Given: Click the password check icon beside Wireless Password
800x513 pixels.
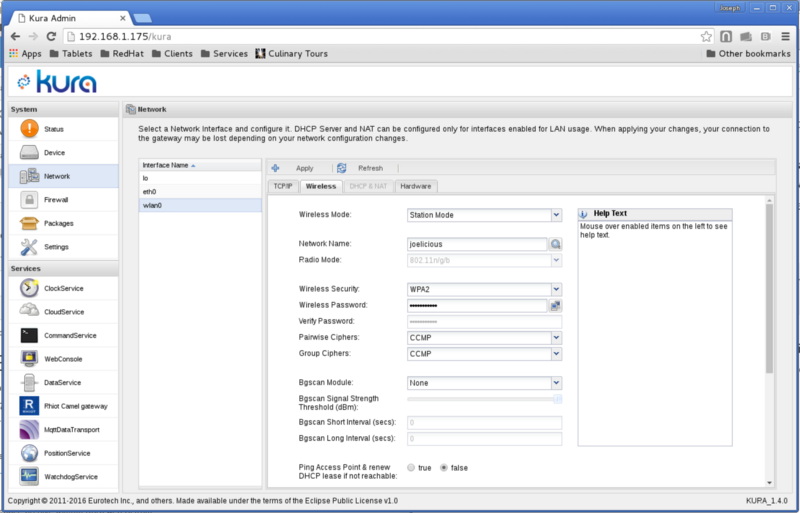Looking at the screenshot, I should 556,305.
